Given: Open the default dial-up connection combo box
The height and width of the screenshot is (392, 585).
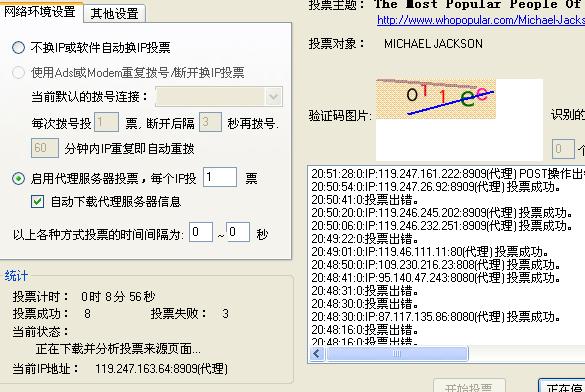Looking at the screenshot, I should point(219,97).
